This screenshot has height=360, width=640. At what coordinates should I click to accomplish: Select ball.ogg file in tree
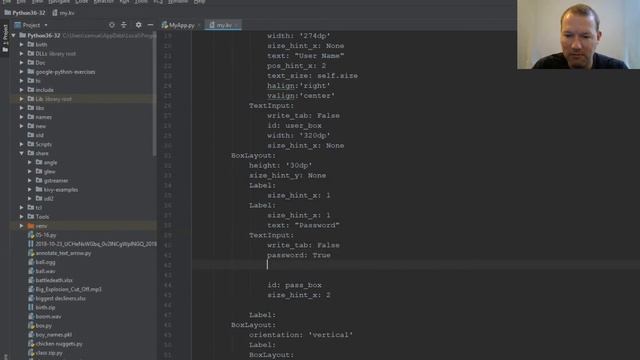coord(41,262)
